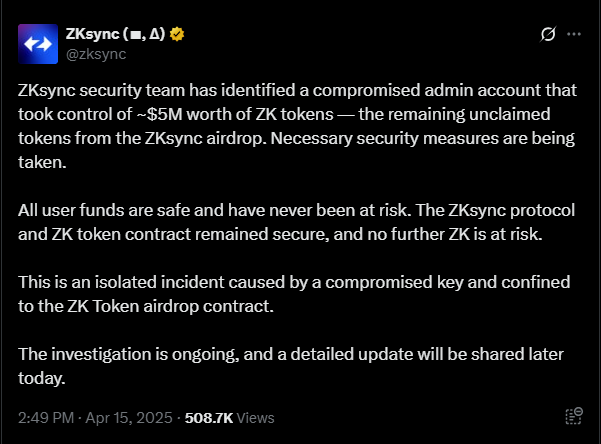Click the delta symbol in the display name
601x444 pixels.
(154, 34)
